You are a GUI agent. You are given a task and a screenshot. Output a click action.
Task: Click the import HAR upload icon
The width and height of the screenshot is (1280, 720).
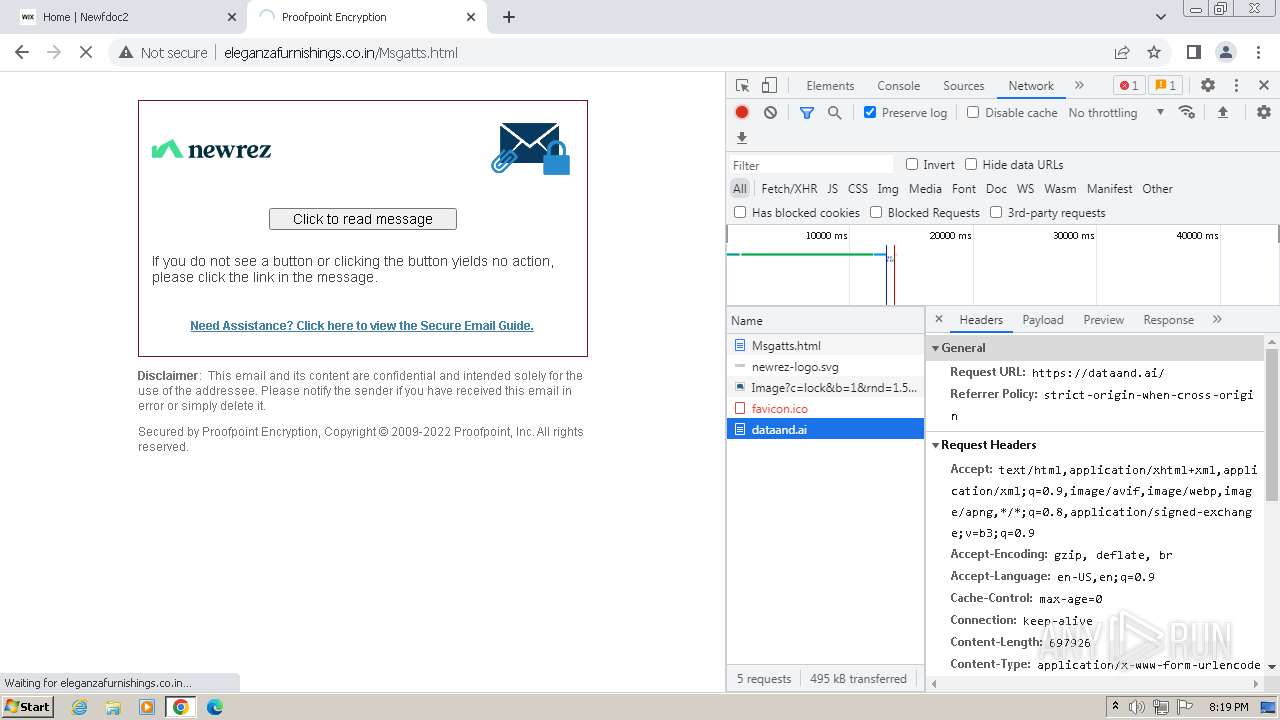point(1222,112)
